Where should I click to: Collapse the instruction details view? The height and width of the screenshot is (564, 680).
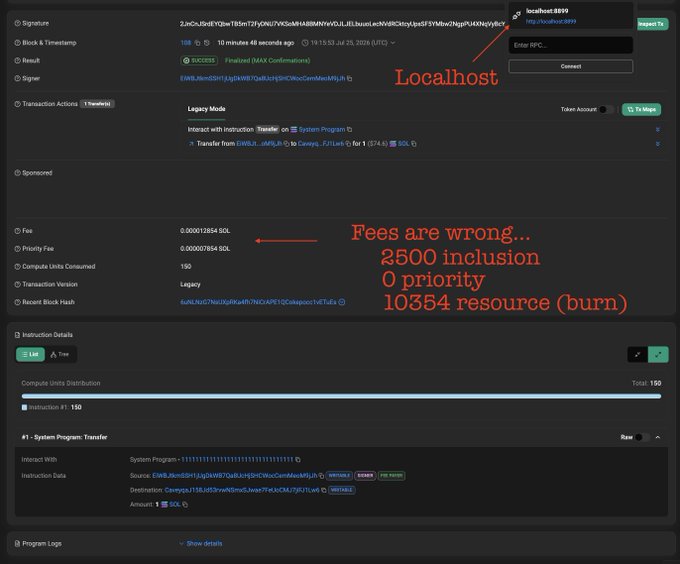[638, 355]
